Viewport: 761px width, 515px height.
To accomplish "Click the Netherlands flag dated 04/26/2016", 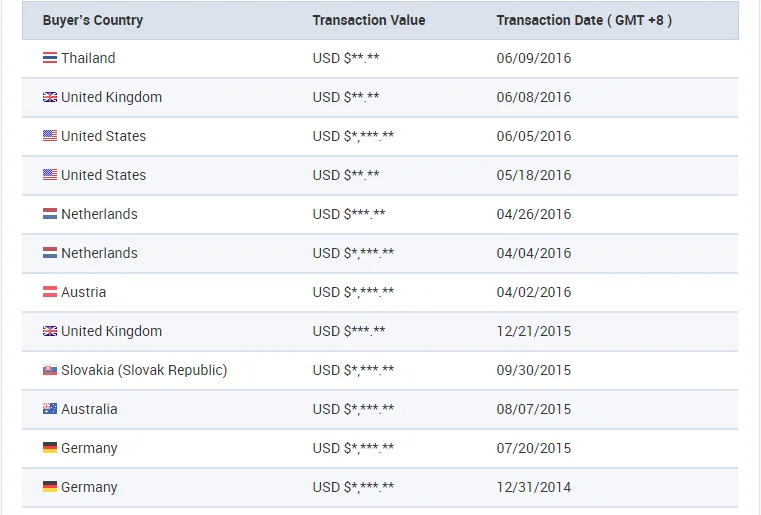I will pos(50,214).
